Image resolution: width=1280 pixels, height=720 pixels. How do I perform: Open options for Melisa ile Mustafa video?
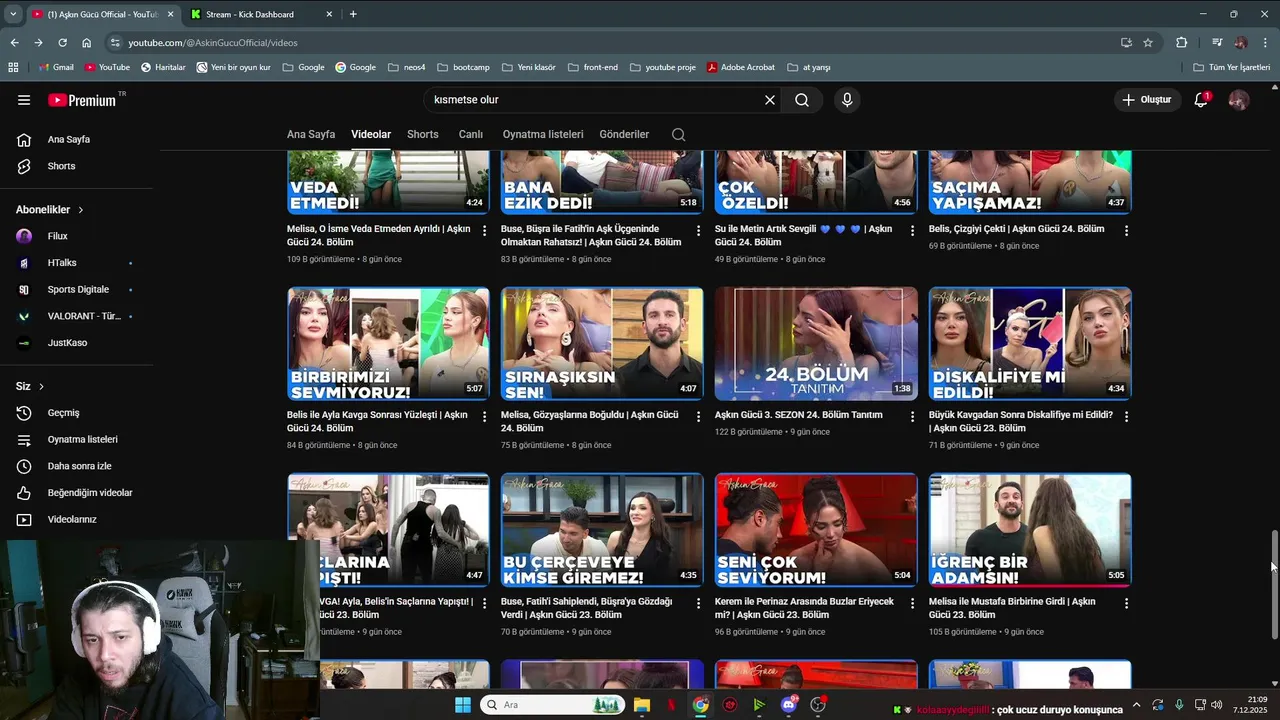[1127, 603]
